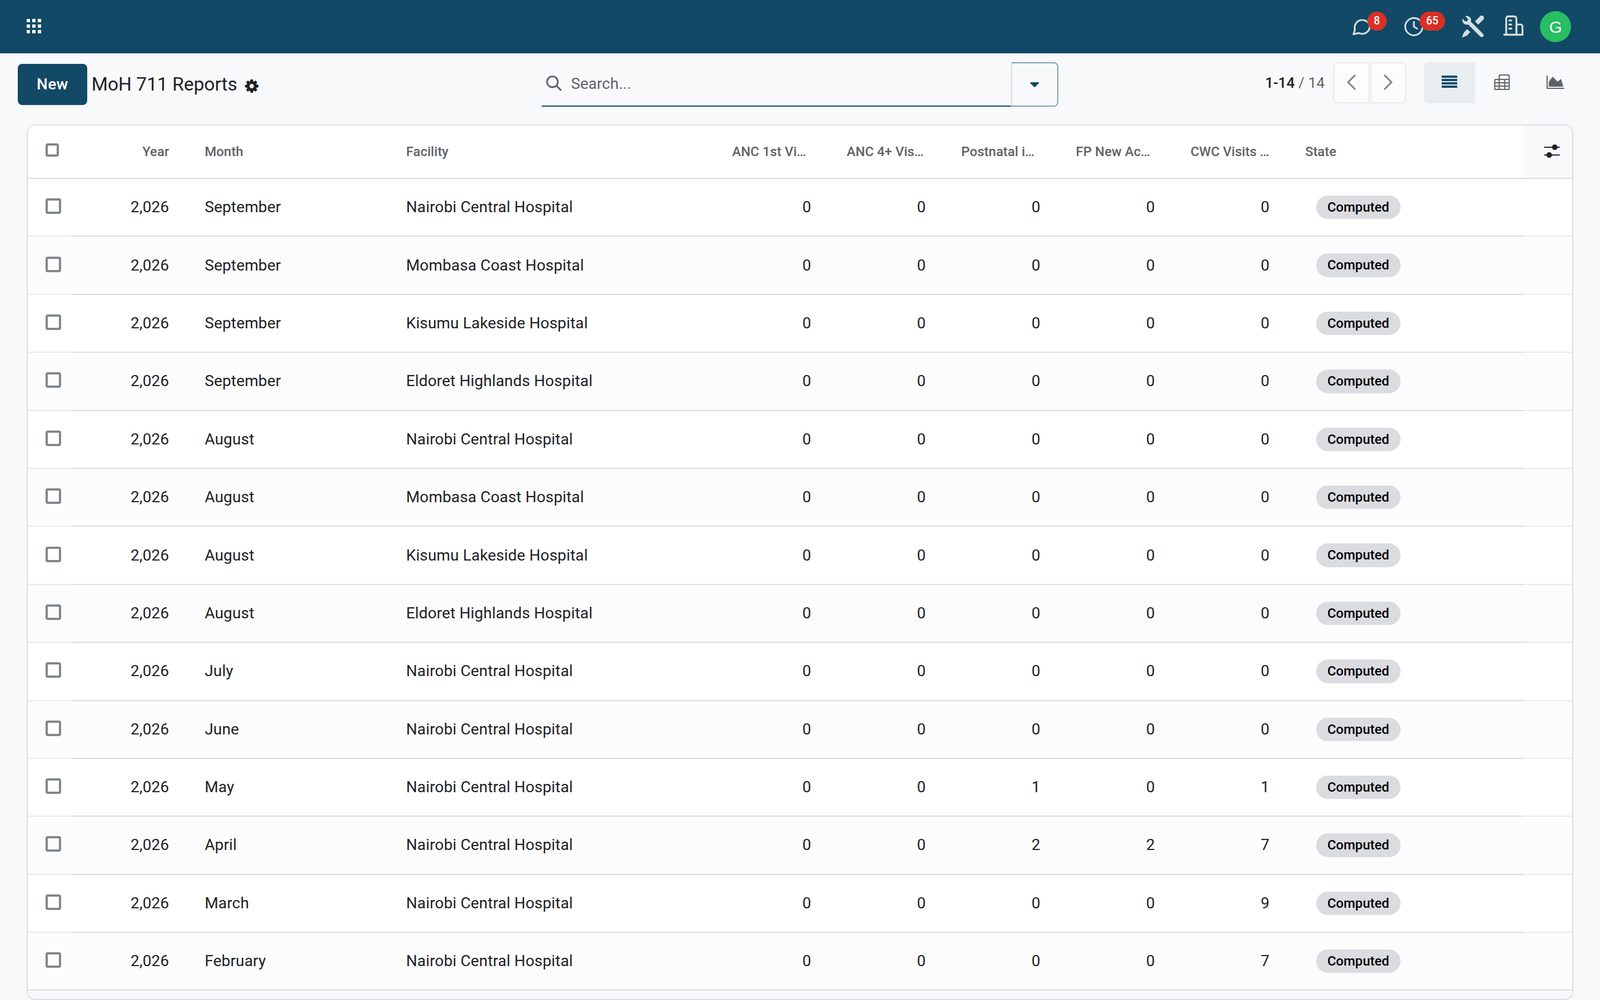Open the messages conversation icon
1600x1000 pixels.
[x=1361, y=27]
